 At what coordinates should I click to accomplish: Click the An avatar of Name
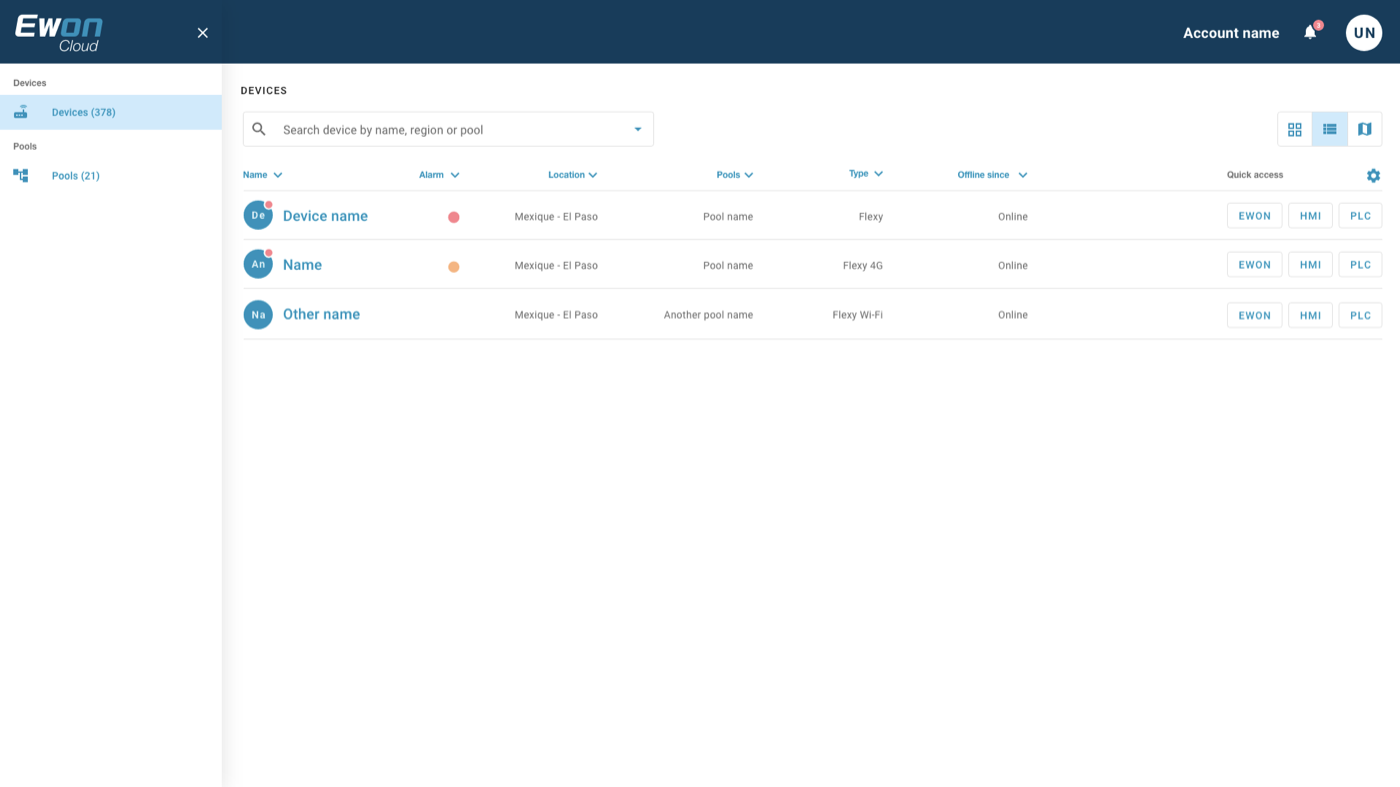point(258,264)
